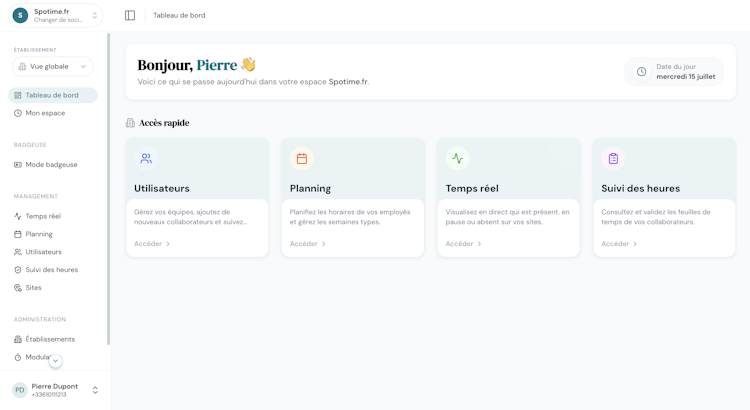Click Accéder link on Utilisateurs card
The image size is (750, 410).
pyautogui.click(x=152, y=244)
